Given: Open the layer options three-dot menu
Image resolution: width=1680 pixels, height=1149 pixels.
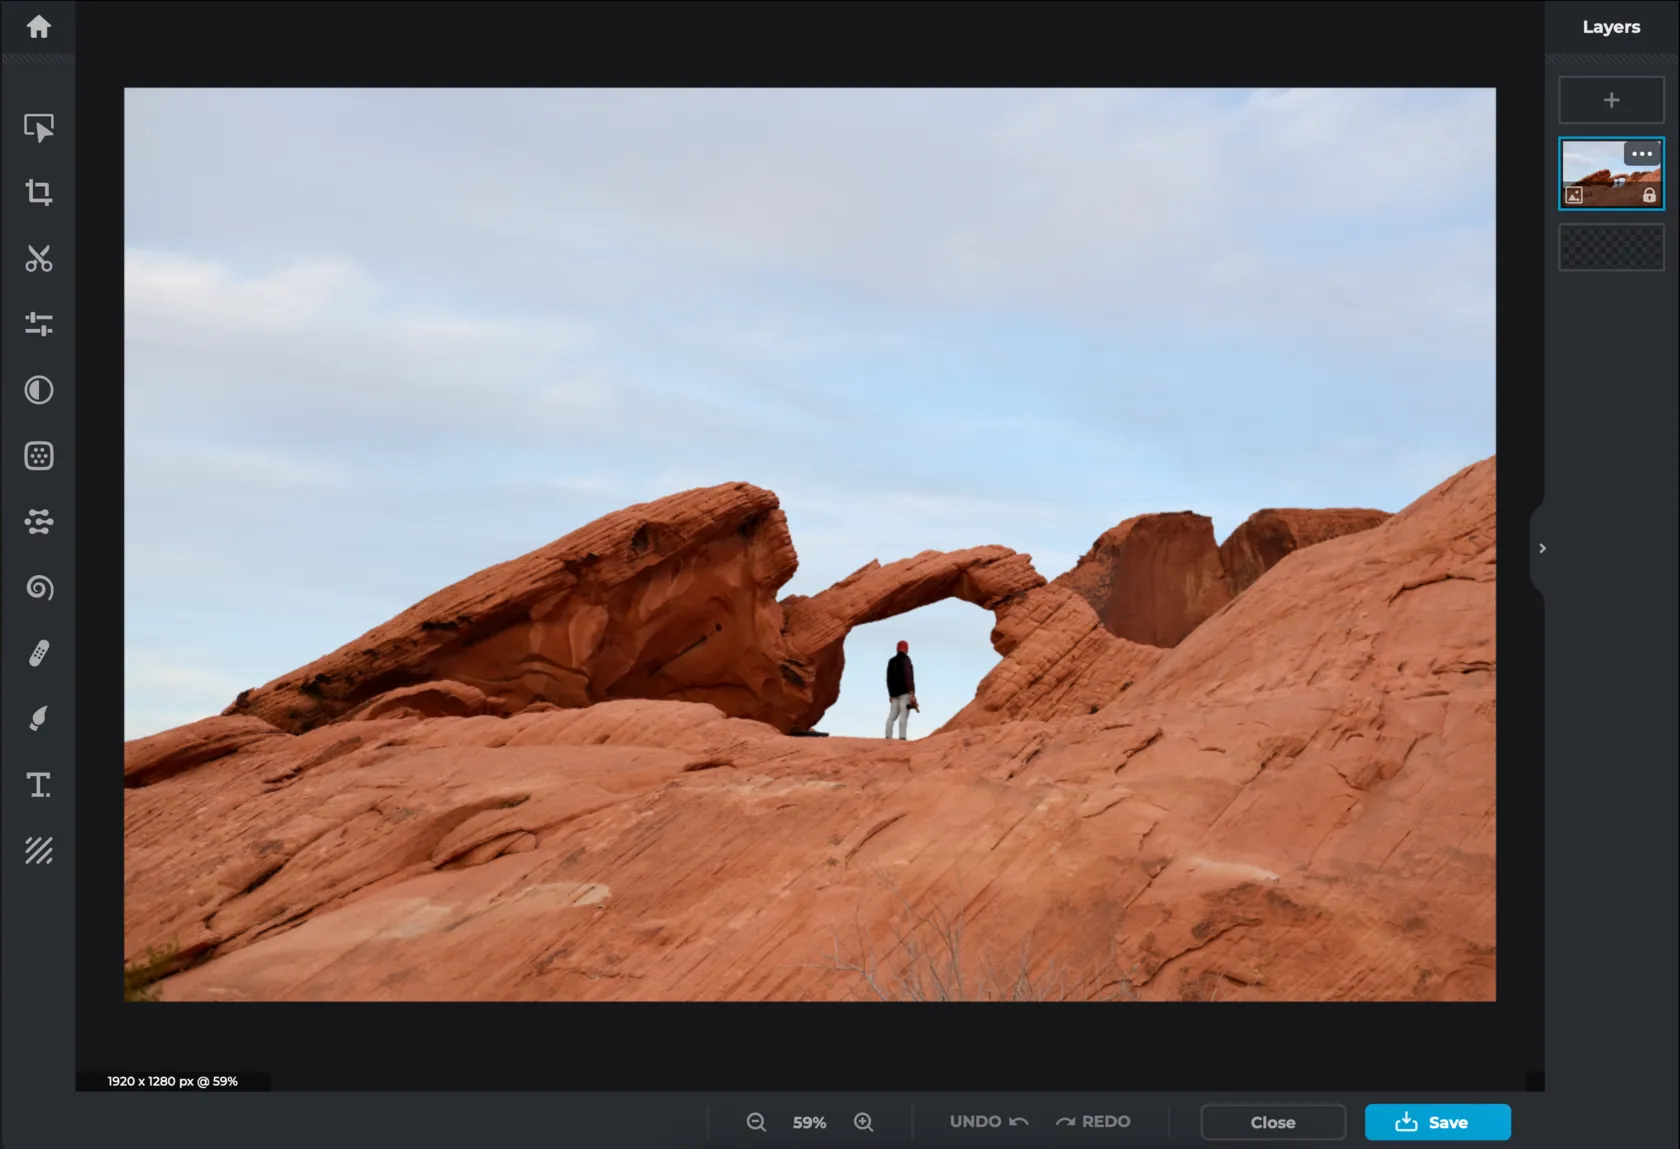Looking at the screenshot, I should (1641, 154).
